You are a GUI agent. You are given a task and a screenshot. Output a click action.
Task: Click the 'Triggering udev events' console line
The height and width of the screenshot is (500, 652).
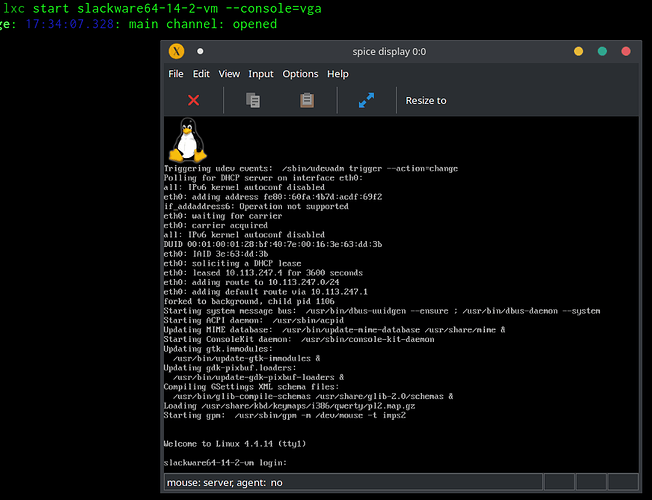(311, 168)
